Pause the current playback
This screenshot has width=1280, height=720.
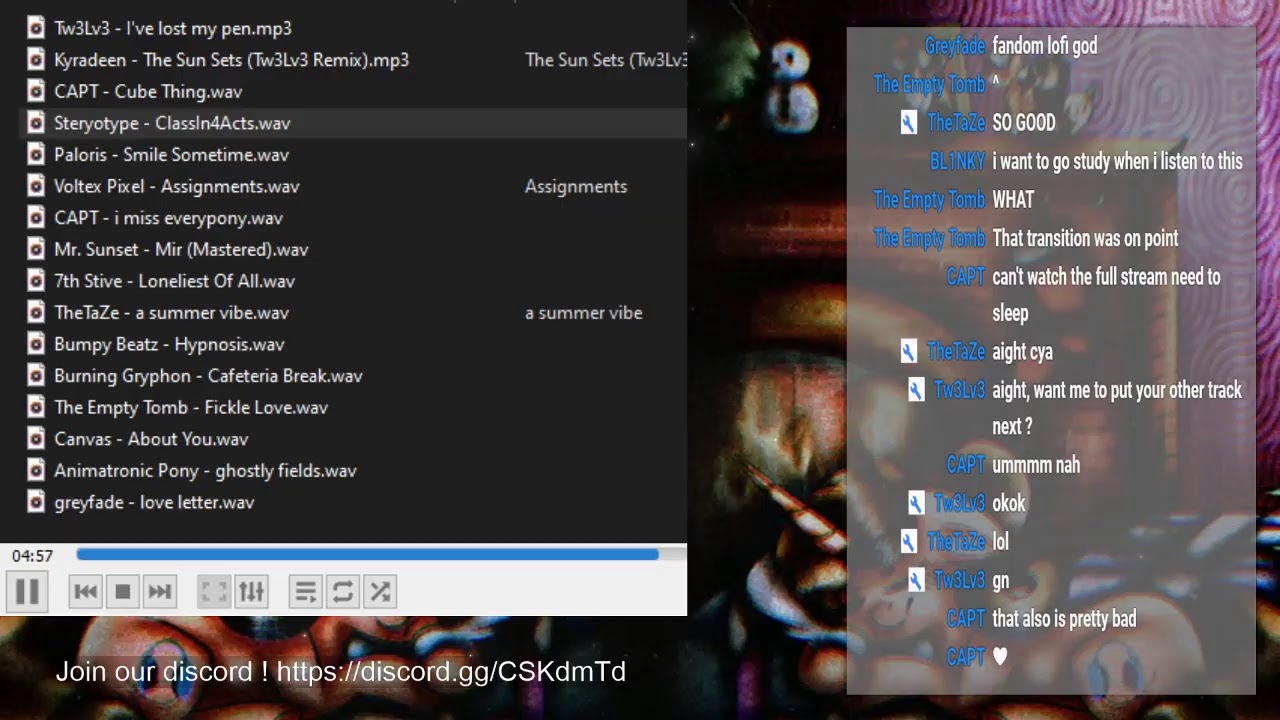coord(27,592)
